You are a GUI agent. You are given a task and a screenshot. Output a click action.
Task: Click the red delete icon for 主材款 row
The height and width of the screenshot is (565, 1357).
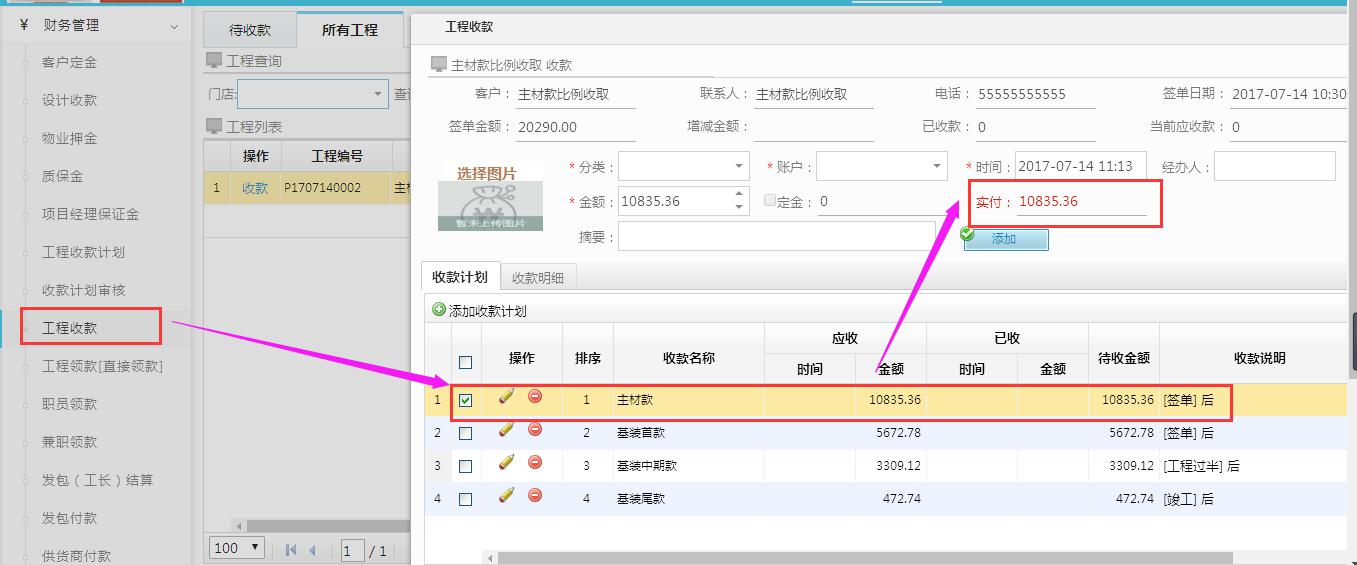click(x=535, y=397)
